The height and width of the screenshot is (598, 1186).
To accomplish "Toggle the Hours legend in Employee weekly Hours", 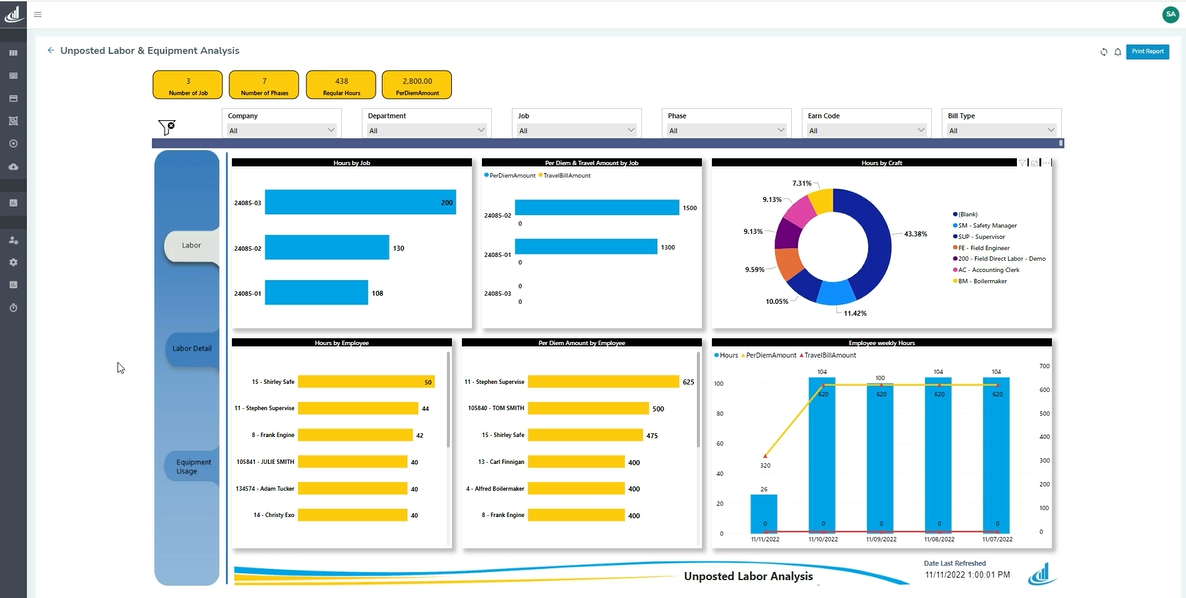I will 731,355.
